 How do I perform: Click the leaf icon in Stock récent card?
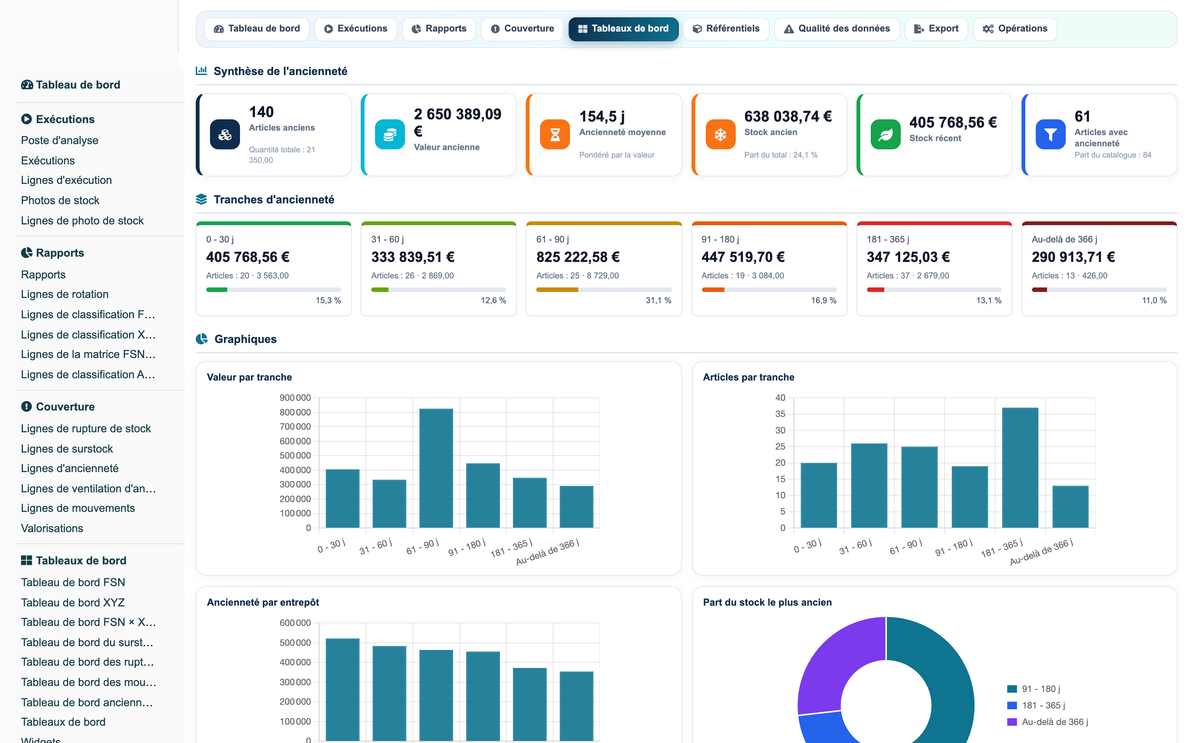885,134
